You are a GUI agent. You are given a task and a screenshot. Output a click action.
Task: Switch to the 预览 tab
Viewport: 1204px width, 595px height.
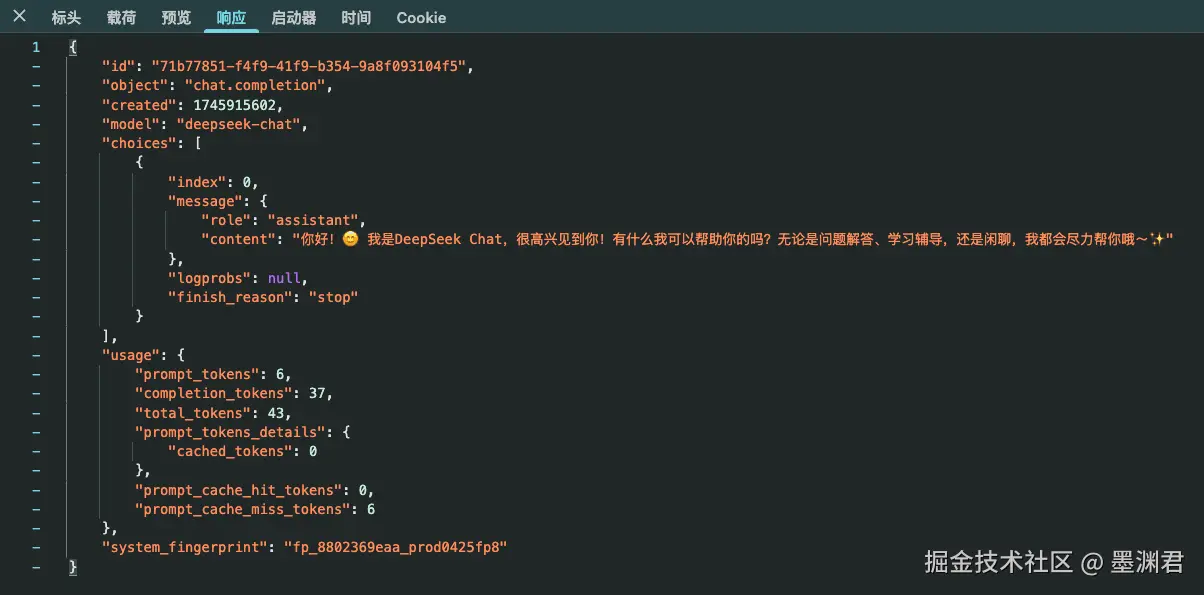pos(176,17)
